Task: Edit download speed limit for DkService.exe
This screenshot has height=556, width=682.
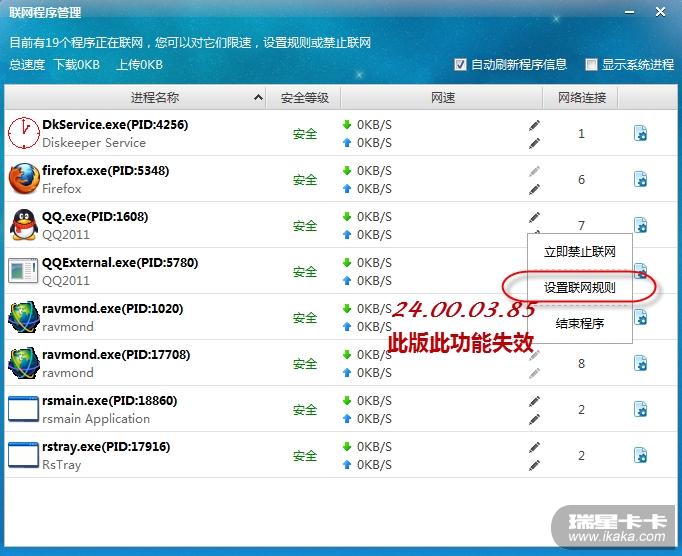Action: [535, 125]
